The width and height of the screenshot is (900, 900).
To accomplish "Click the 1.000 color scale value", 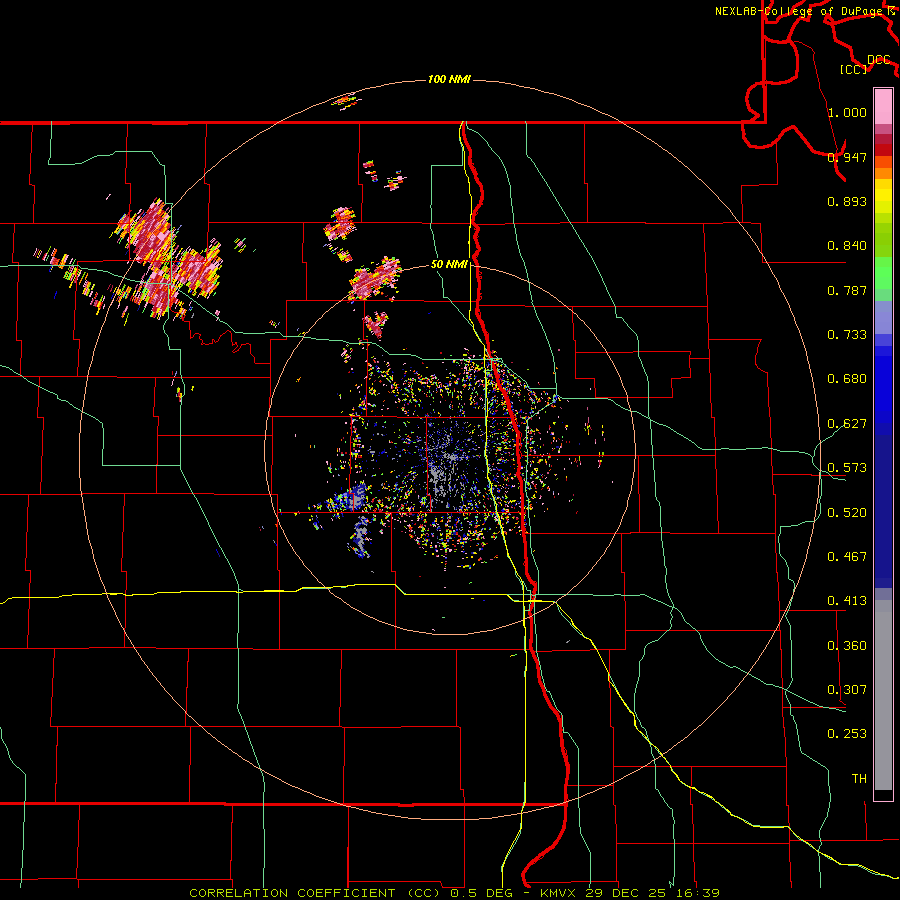I will click(x=847, y=112).
